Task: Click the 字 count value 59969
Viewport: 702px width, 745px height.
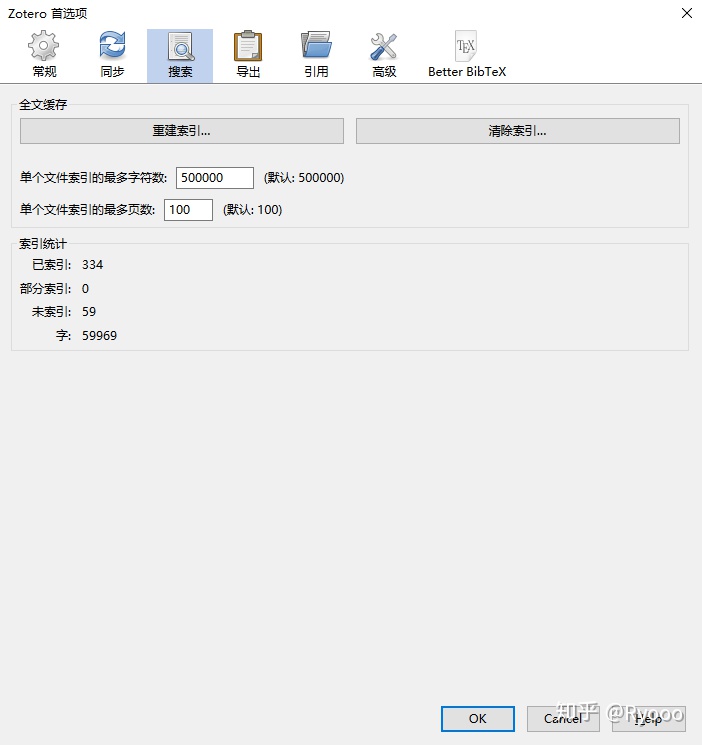Action: point(99,335)
